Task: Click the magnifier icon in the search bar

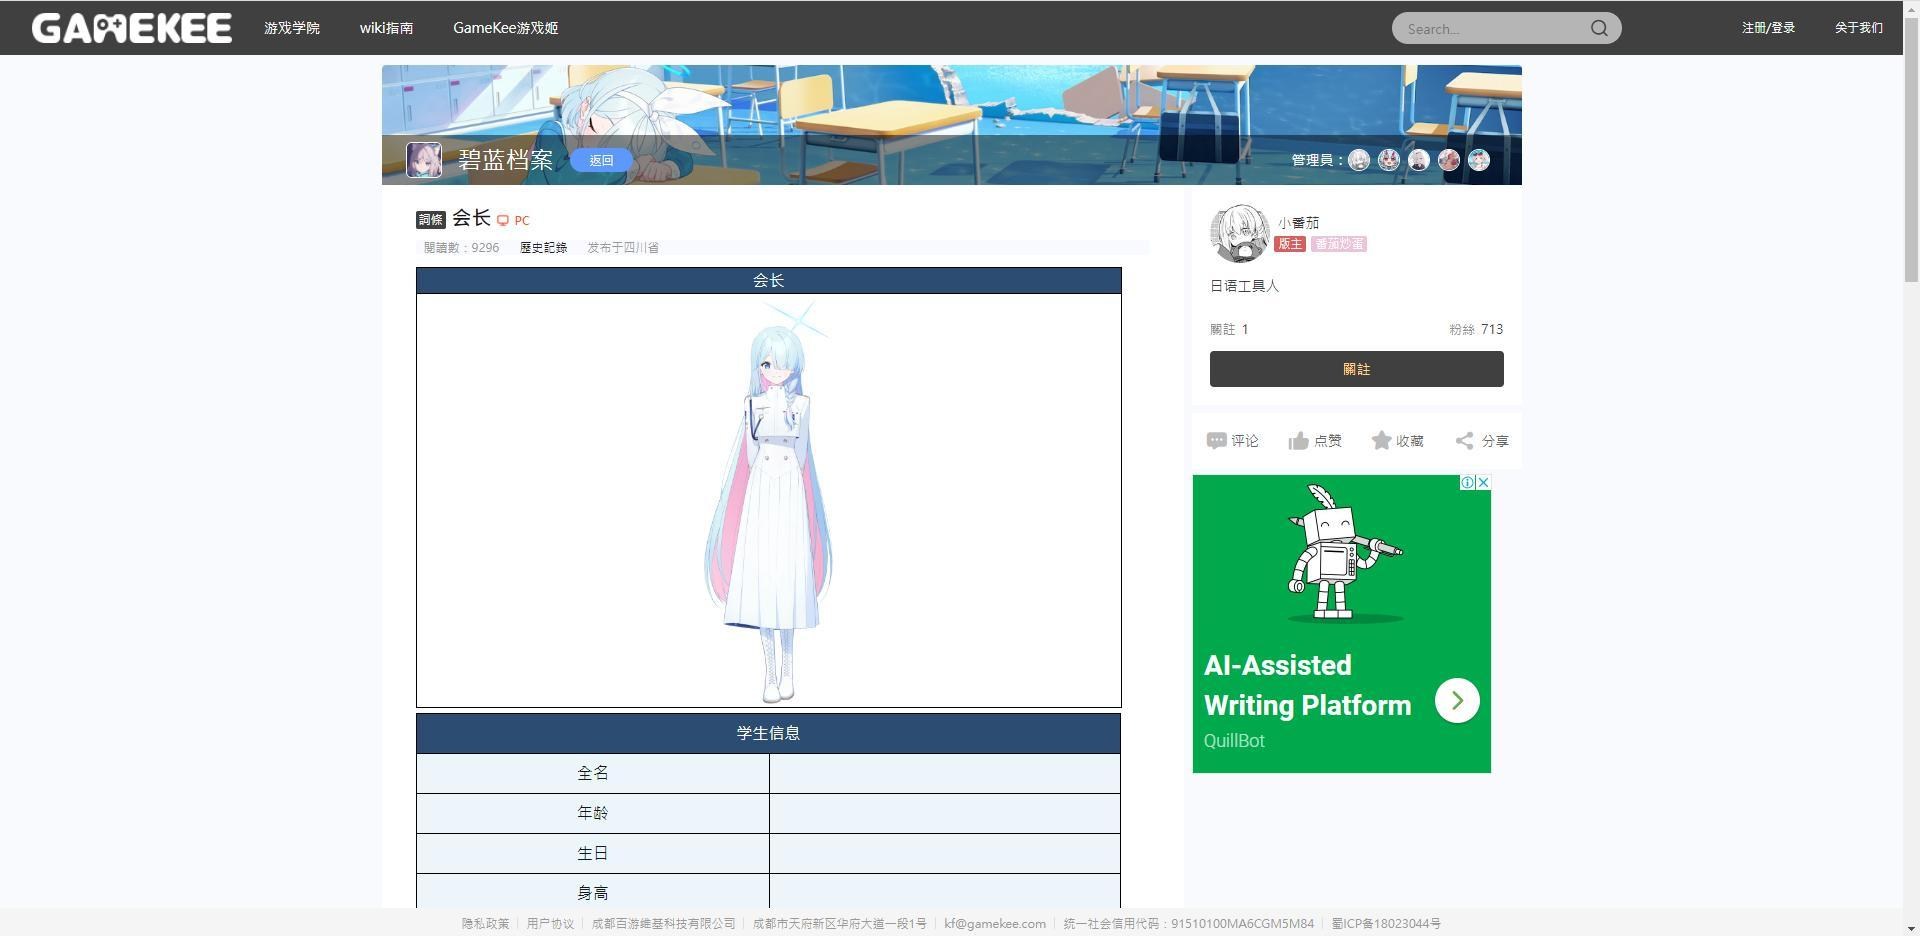Action: pyautogui.click(x=1598, y=28)
